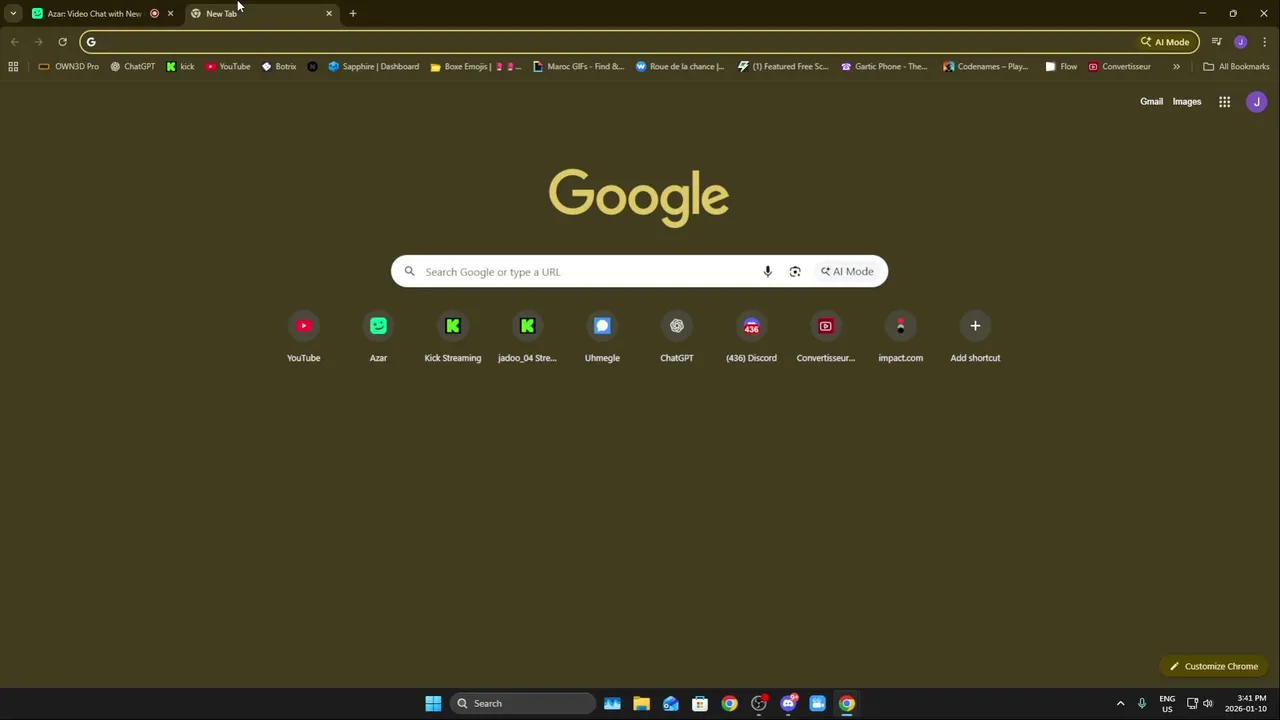
Task: Open Discord from the taskbar
Action: [788, 703]
